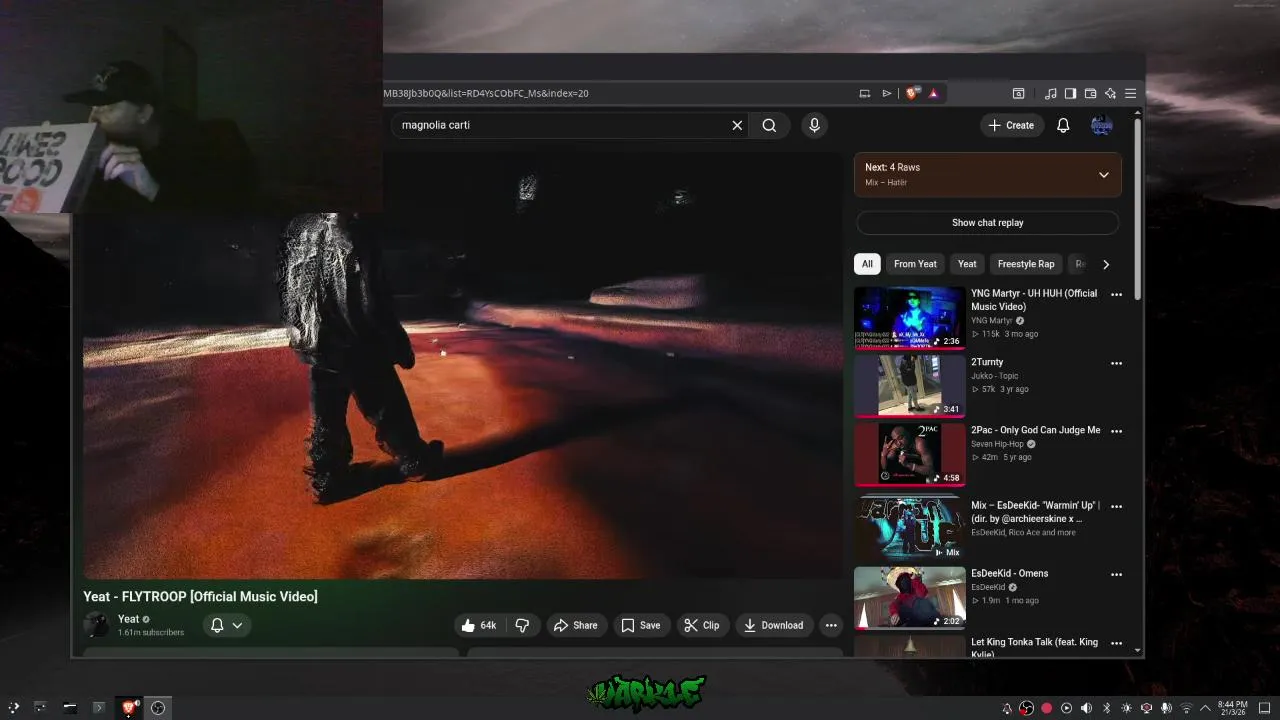The height and width of the screenshot is (720, 1280).
Task: Play YNG Martyr UH HUH thumbnail
Action: coord(910,318)
